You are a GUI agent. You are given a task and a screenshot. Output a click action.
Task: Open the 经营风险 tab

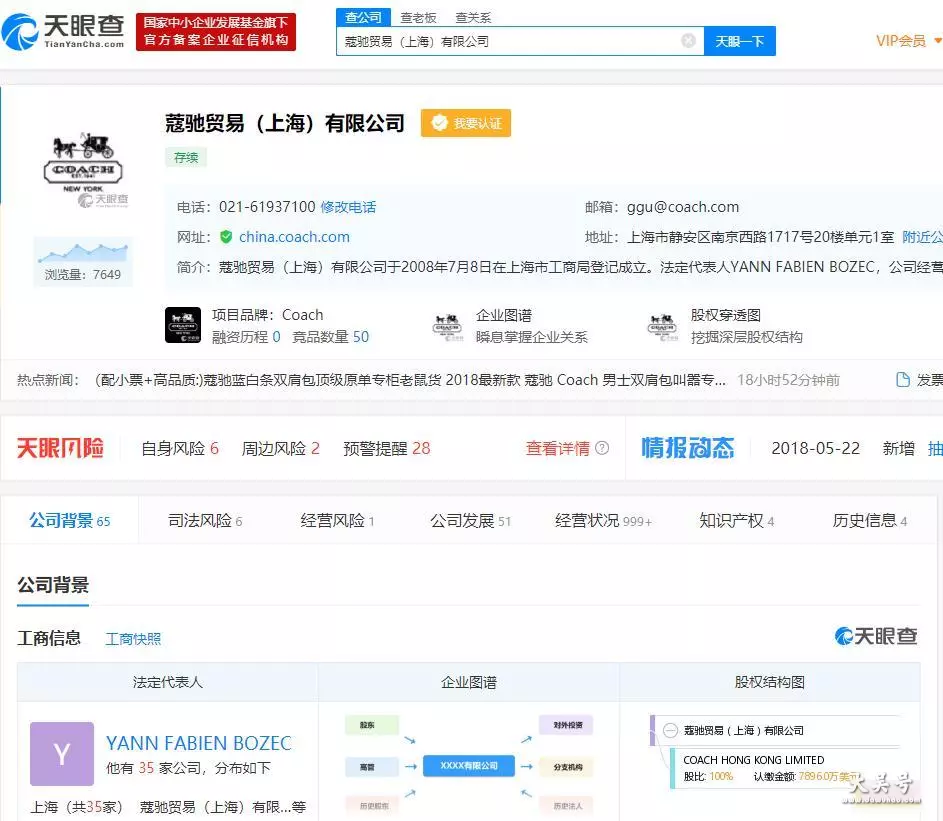[337, 520]
